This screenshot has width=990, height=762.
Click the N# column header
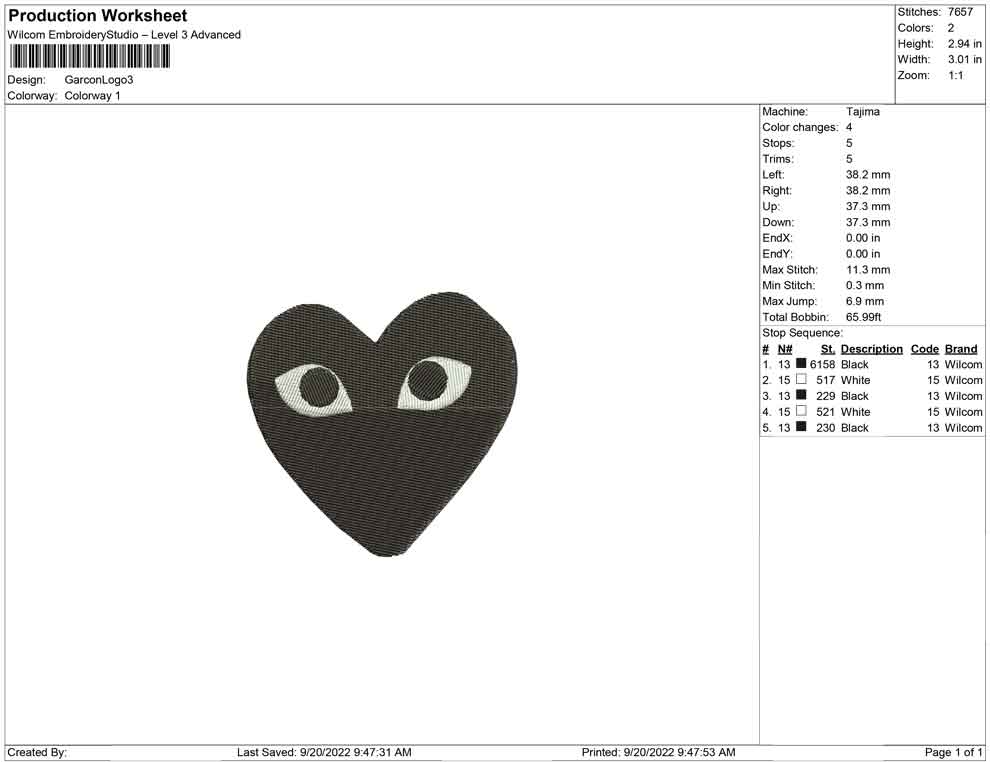point(785,349)
